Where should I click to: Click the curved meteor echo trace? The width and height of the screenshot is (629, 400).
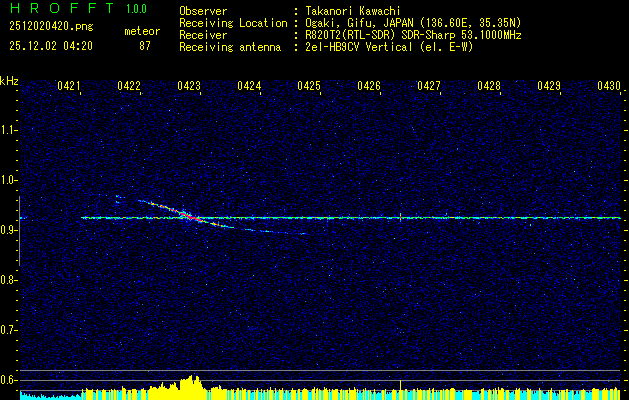coord(230,225)
